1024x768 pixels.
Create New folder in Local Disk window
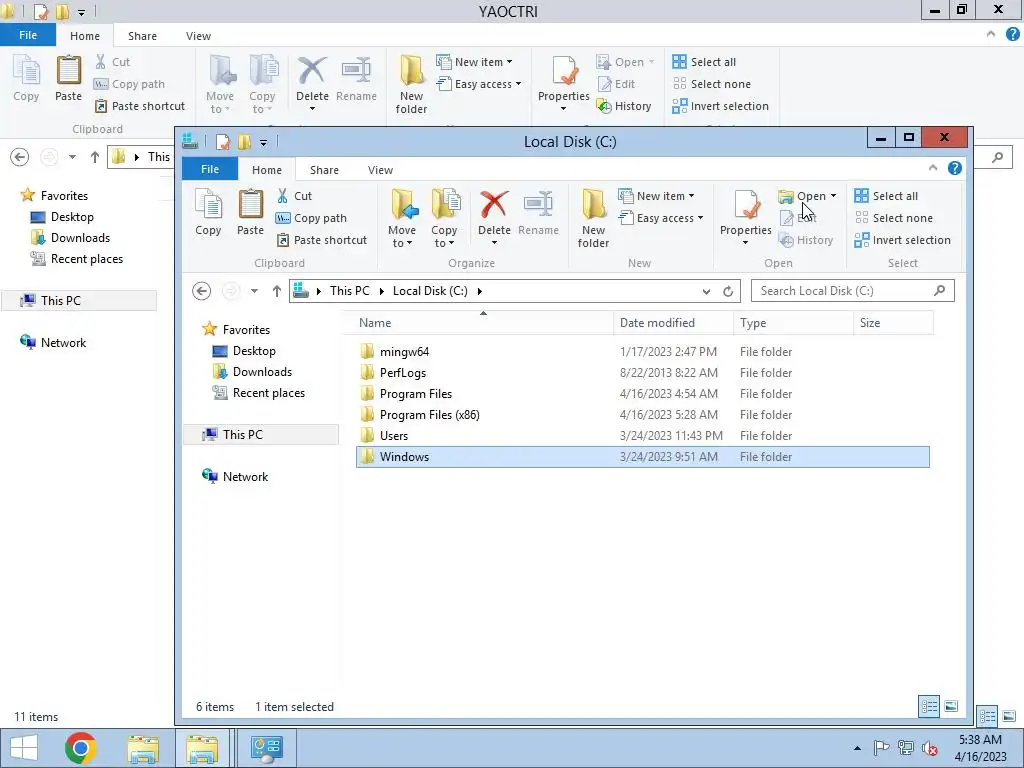593,218
